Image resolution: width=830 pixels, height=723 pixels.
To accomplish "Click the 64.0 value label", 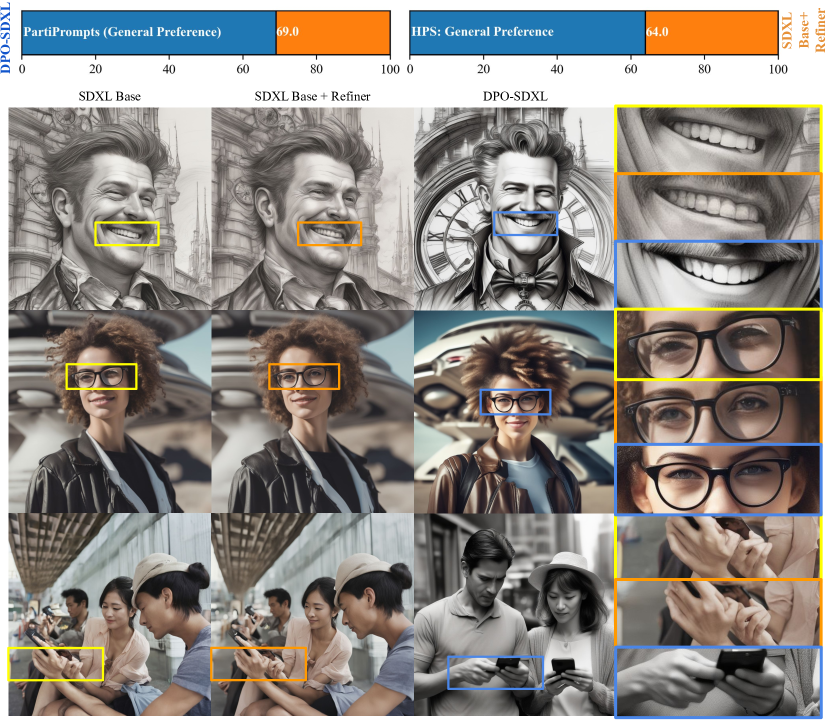I will (657, 32).
